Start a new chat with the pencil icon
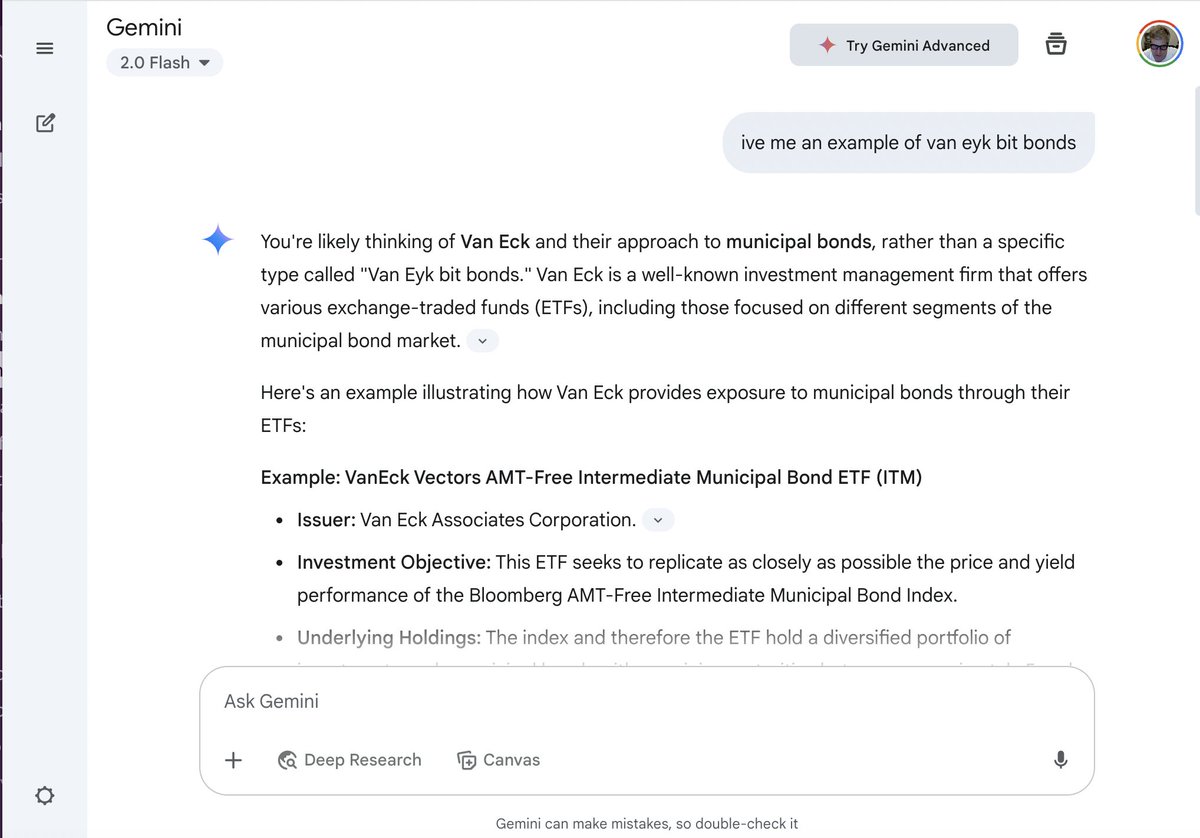Image resolution: width=1200 pixels, height=838 pixels. tap(45, 123)
